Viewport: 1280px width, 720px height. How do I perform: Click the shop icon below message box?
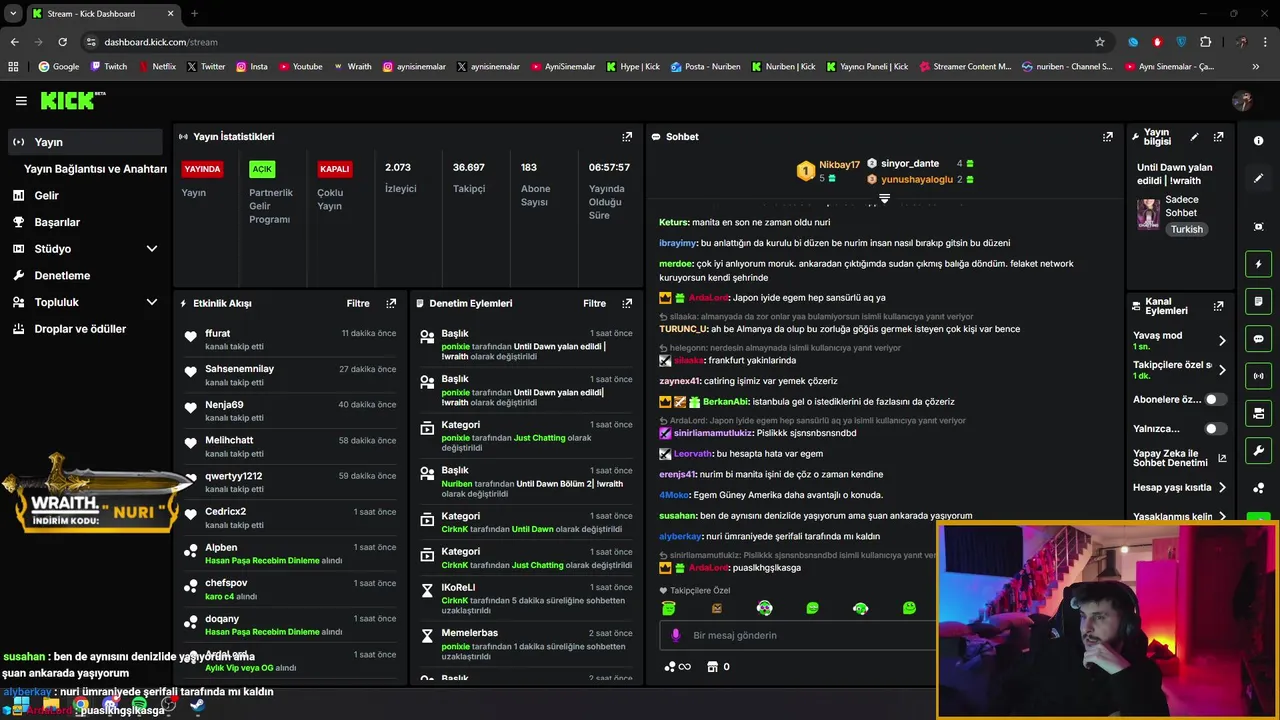click(x=712, y=667)
